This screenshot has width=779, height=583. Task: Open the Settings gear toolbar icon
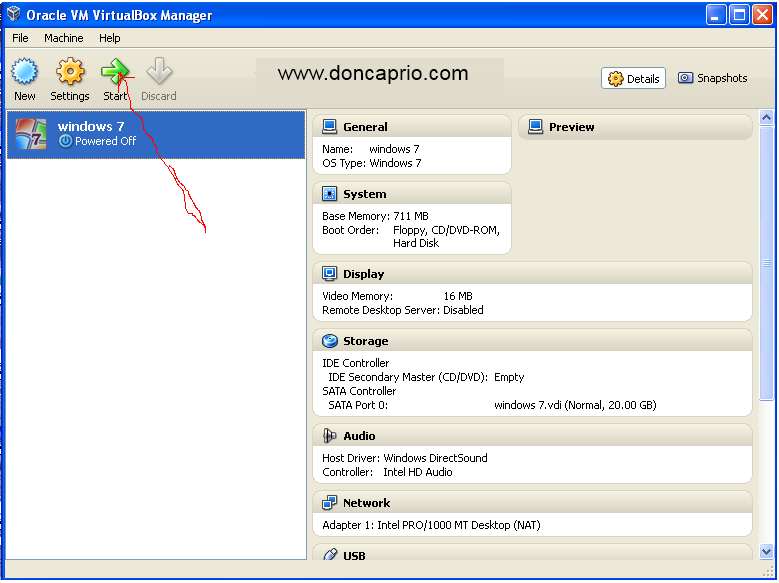pyautogui.click(x=70, y=71)
